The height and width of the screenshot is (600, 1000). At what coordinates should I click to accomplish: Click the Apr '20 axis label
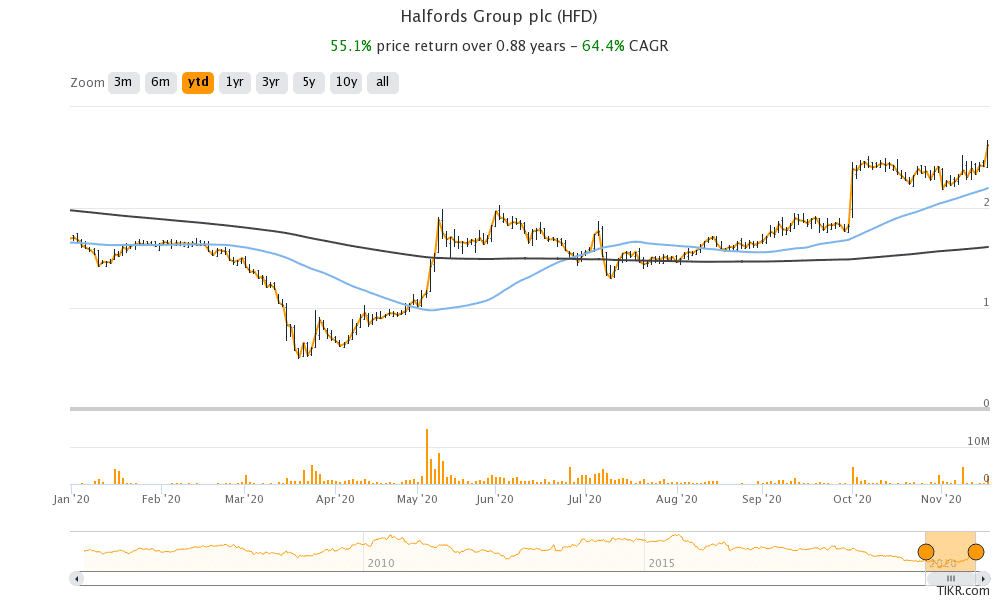pyautogui.click(x=335, y=499)
